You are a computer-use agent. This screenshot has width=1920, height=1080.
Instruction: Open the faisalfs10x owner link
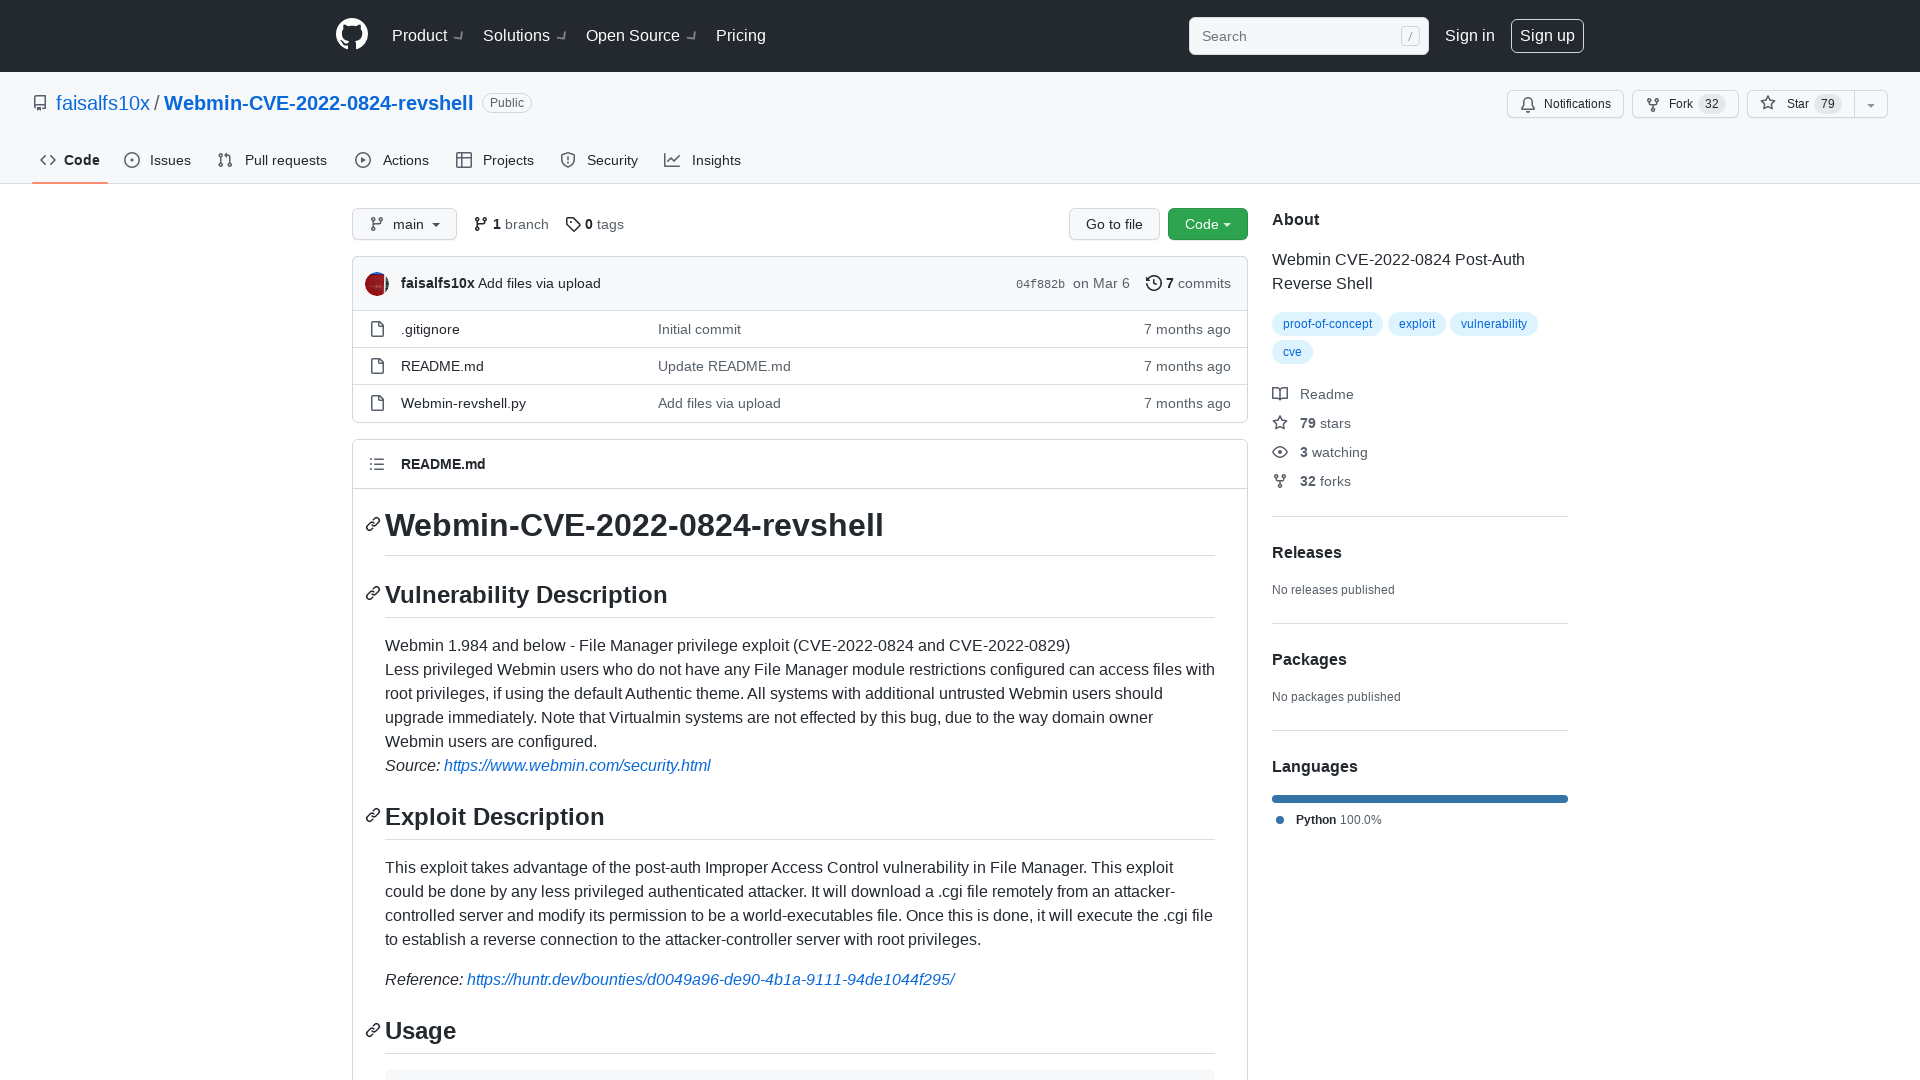point(103,103)
